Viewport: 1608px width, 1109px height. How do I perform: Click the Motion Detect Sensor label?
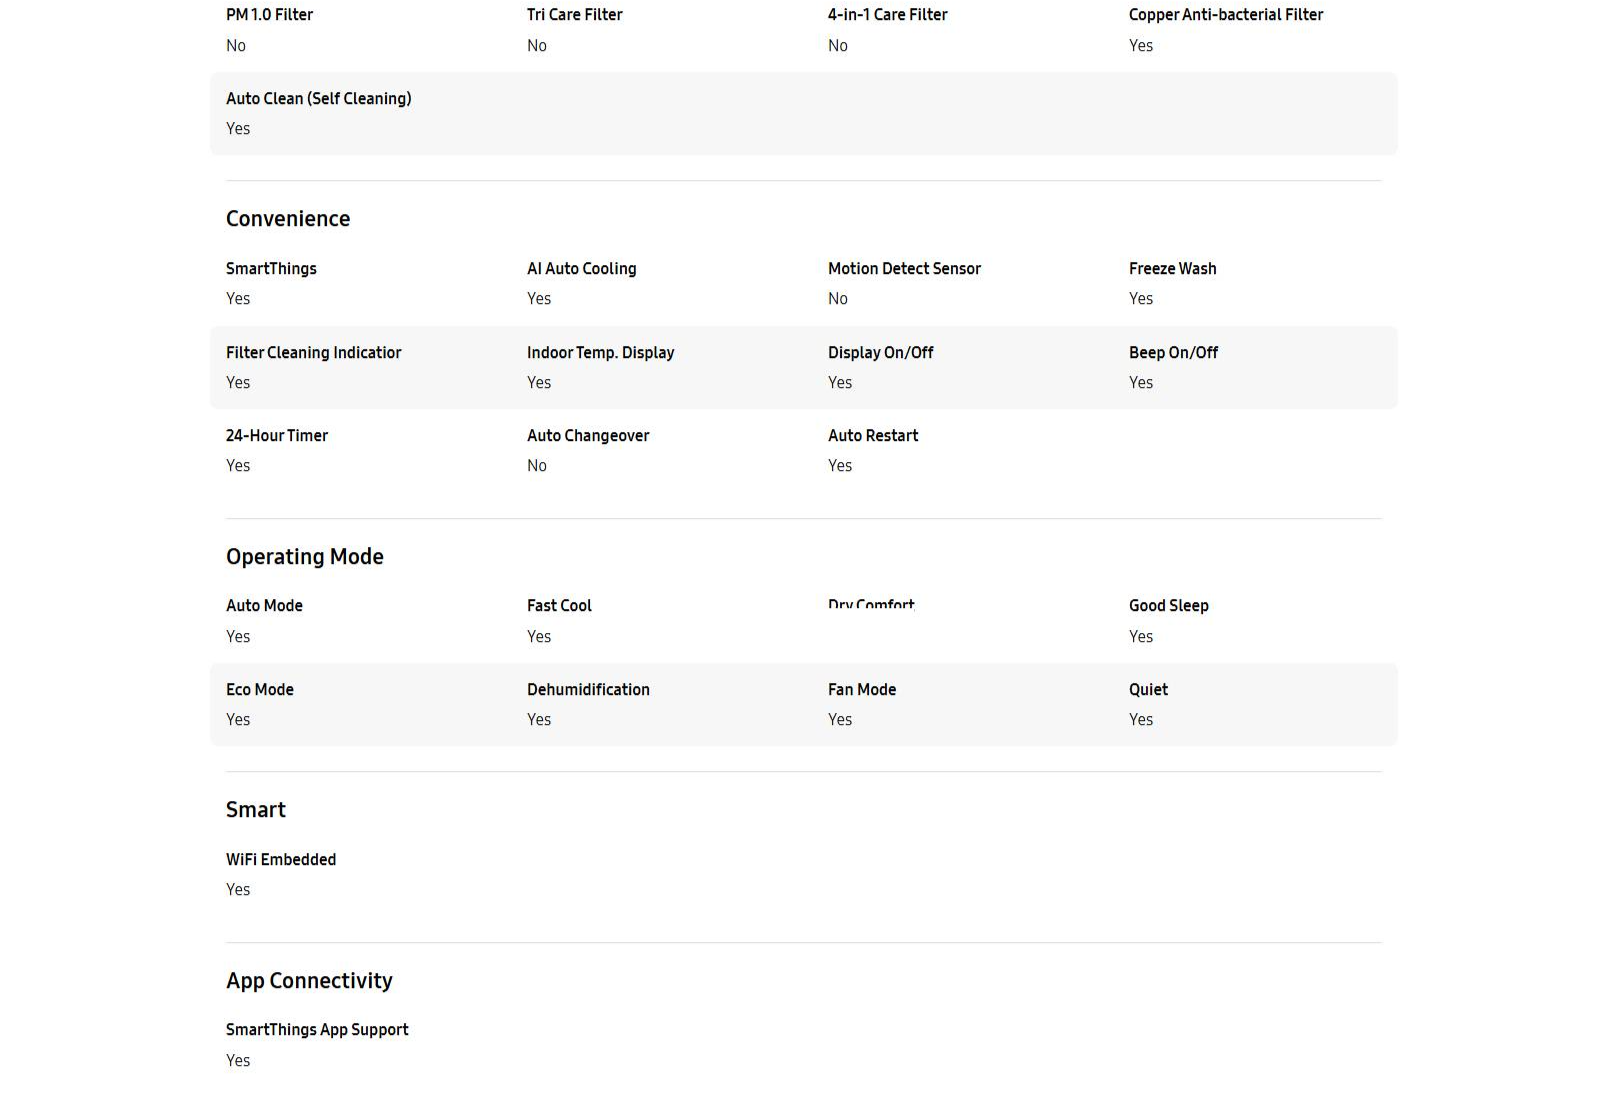pos(904,269)
